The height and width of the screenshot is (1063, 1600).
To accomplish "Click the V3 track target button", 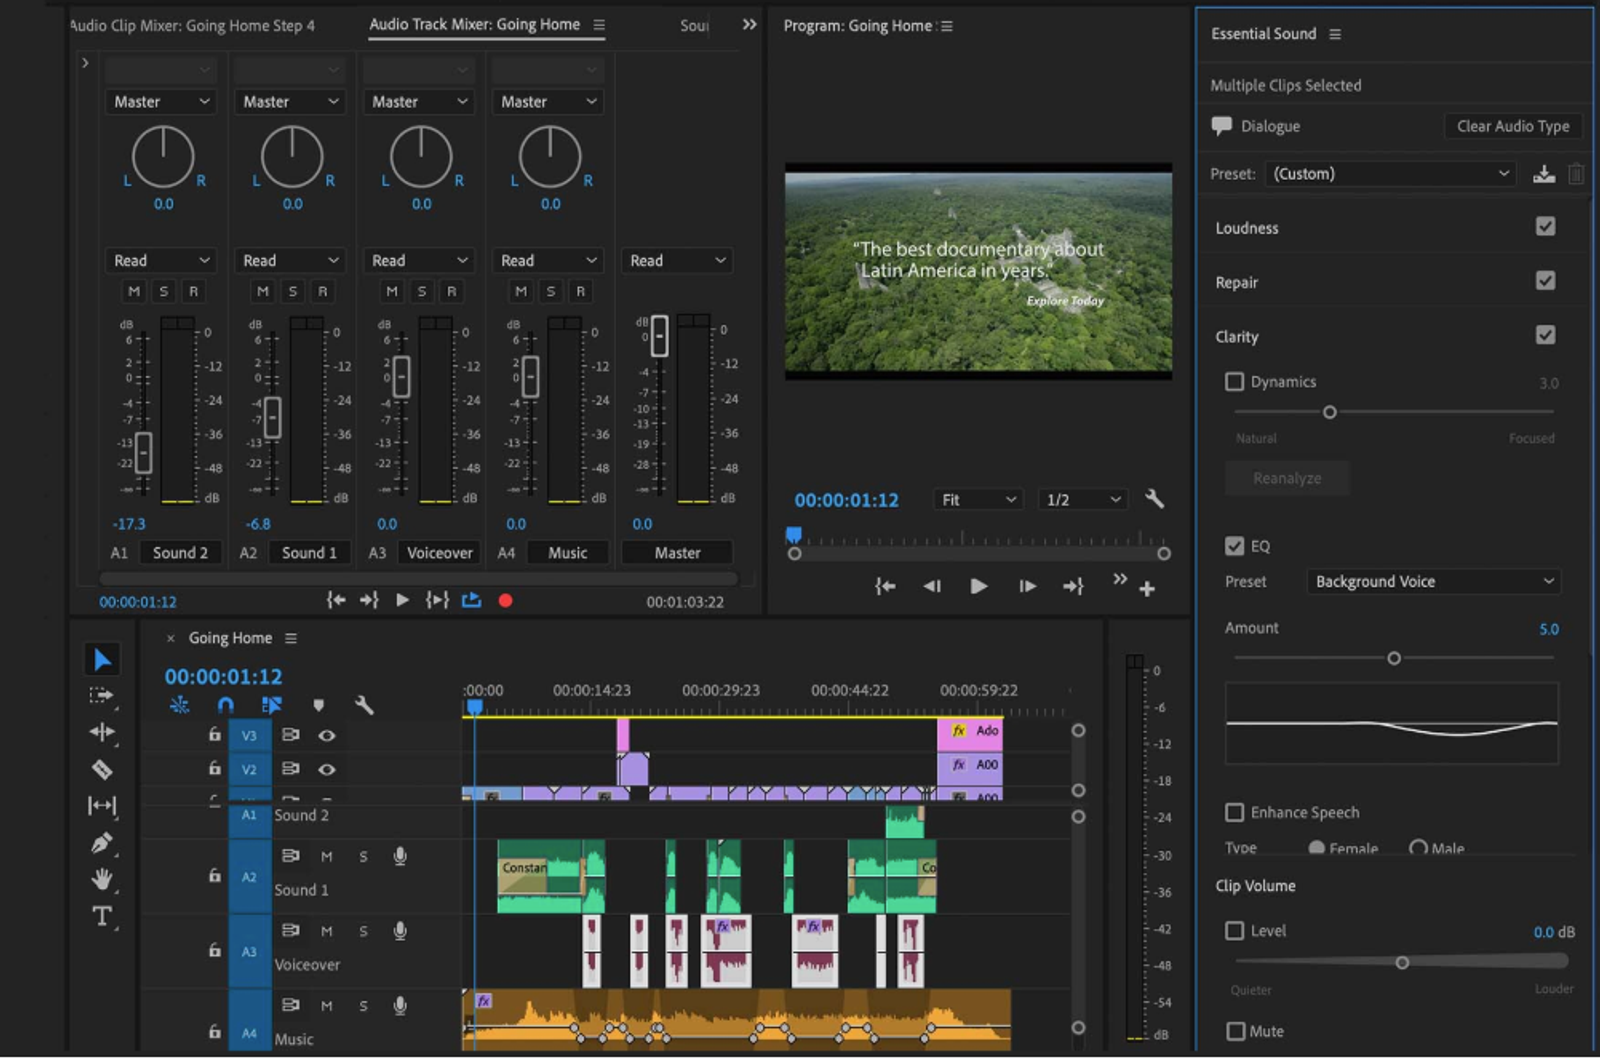I will [x=249, y=736].
